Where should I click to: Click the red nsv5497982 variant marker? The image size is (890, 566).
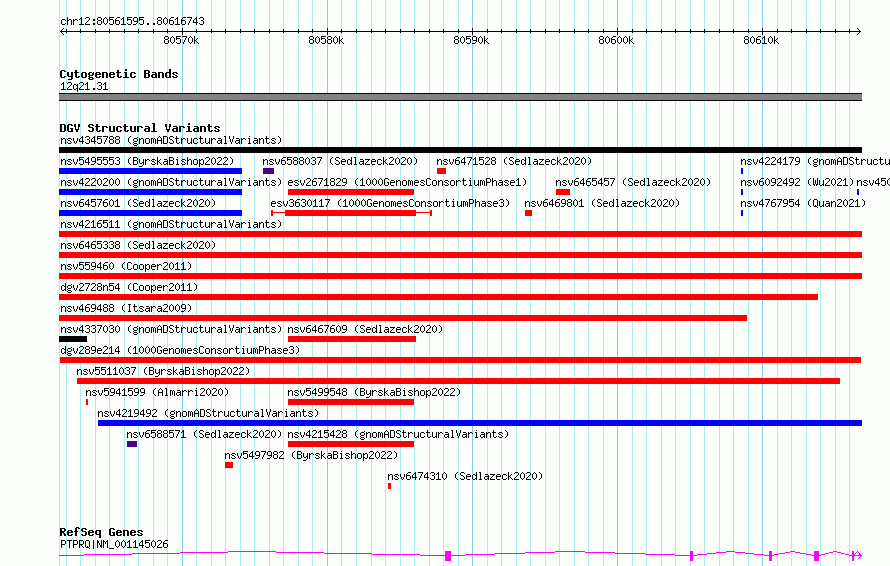tap(229, 465)
